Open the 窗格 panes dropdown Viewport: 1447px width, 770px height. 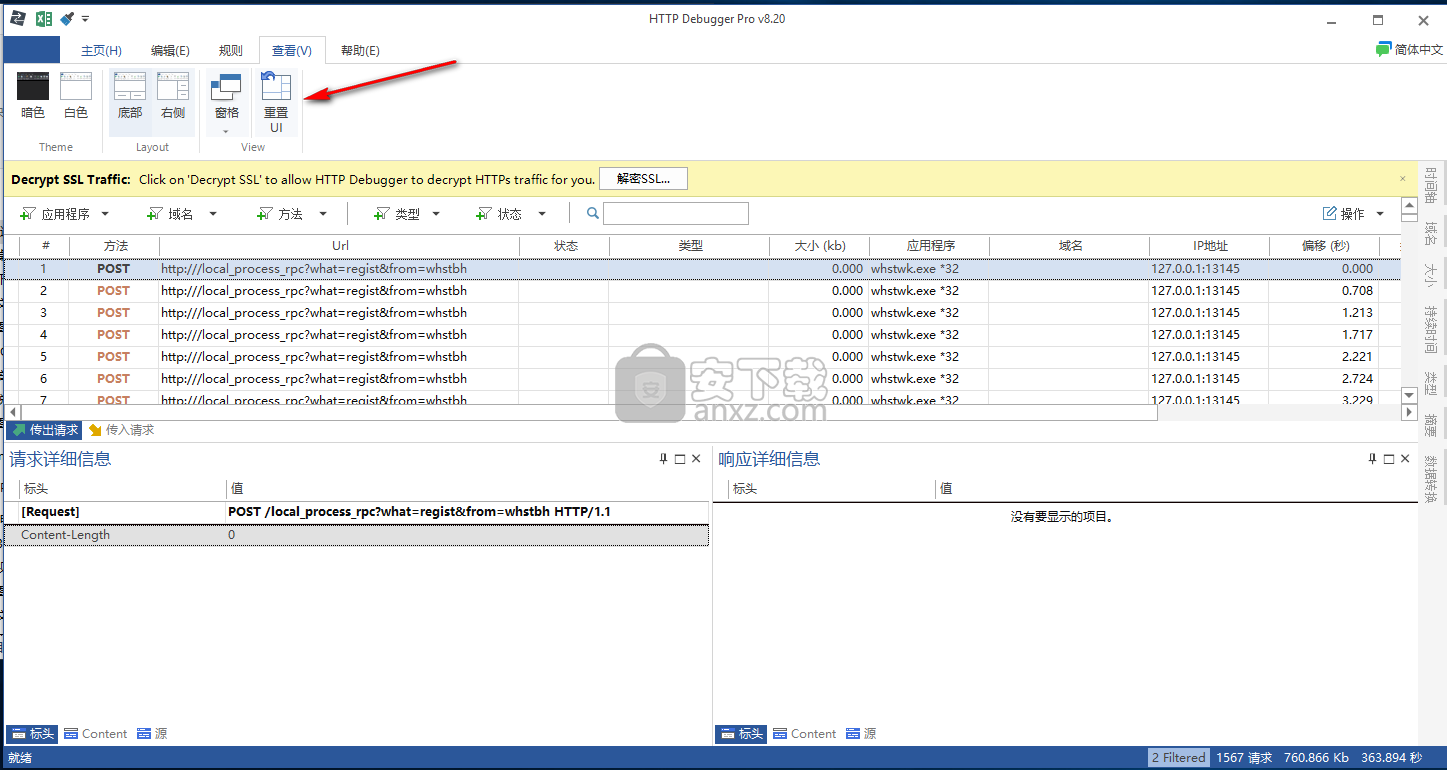[x=227, y=103]
